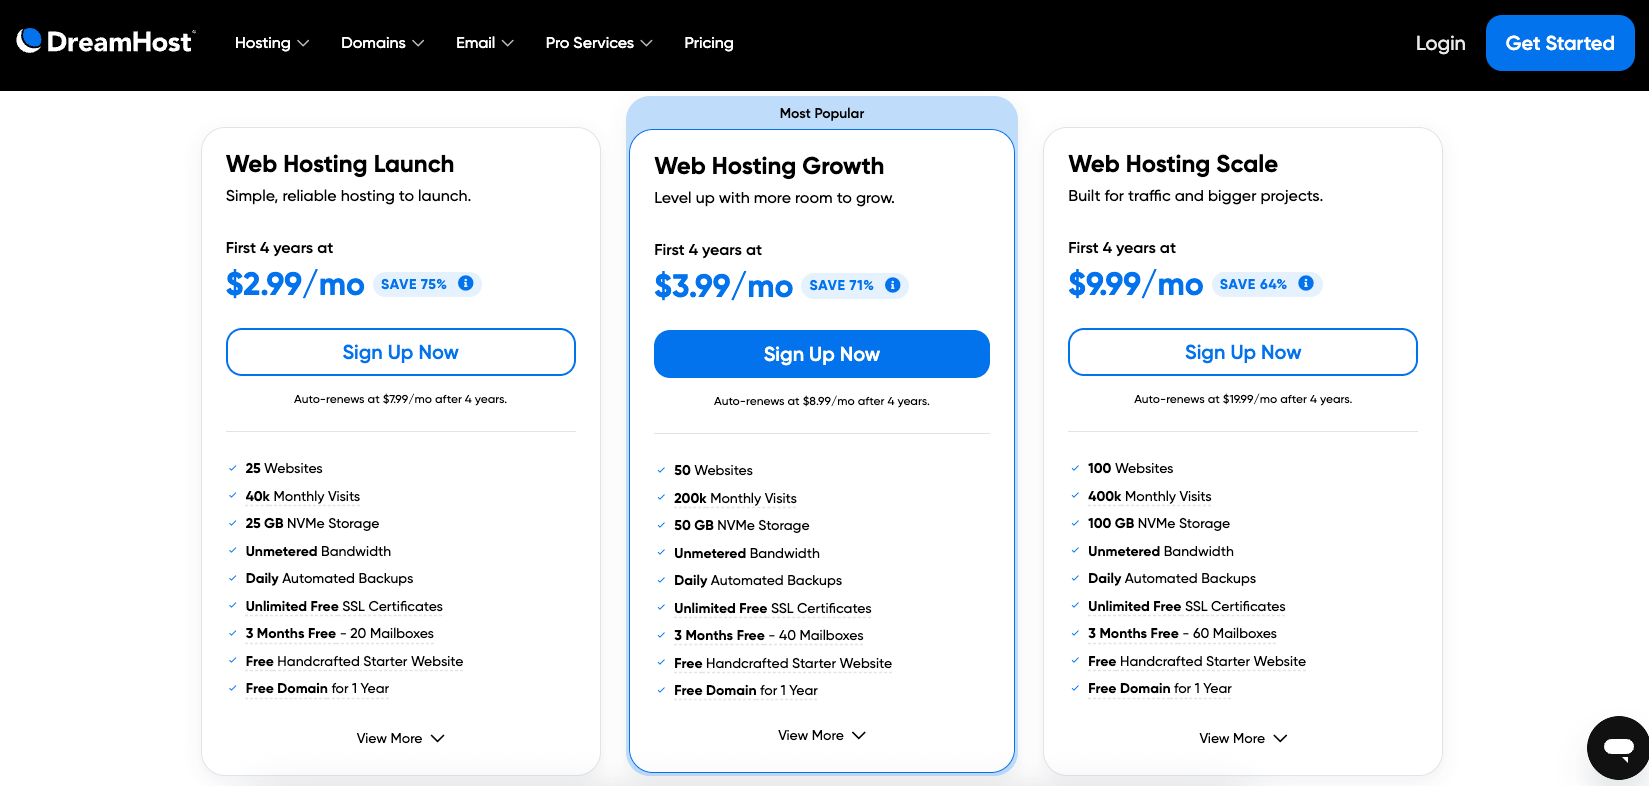The width and height of the screenshot is (1649, 786).
Task: Sign up for Web Hosting Growth plan
Action: click(821, 354)
